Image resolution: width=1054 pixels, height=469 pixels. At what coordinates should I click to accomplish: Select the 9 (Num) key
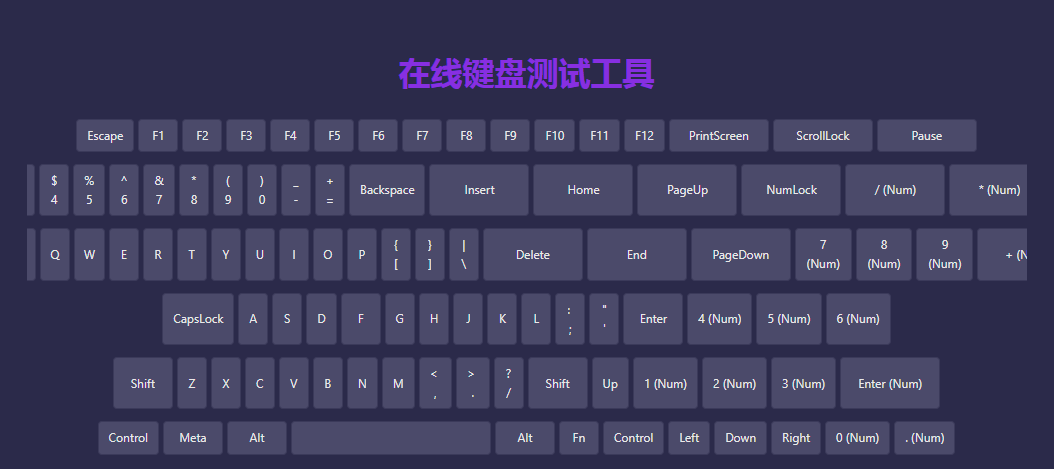point(944,255)
